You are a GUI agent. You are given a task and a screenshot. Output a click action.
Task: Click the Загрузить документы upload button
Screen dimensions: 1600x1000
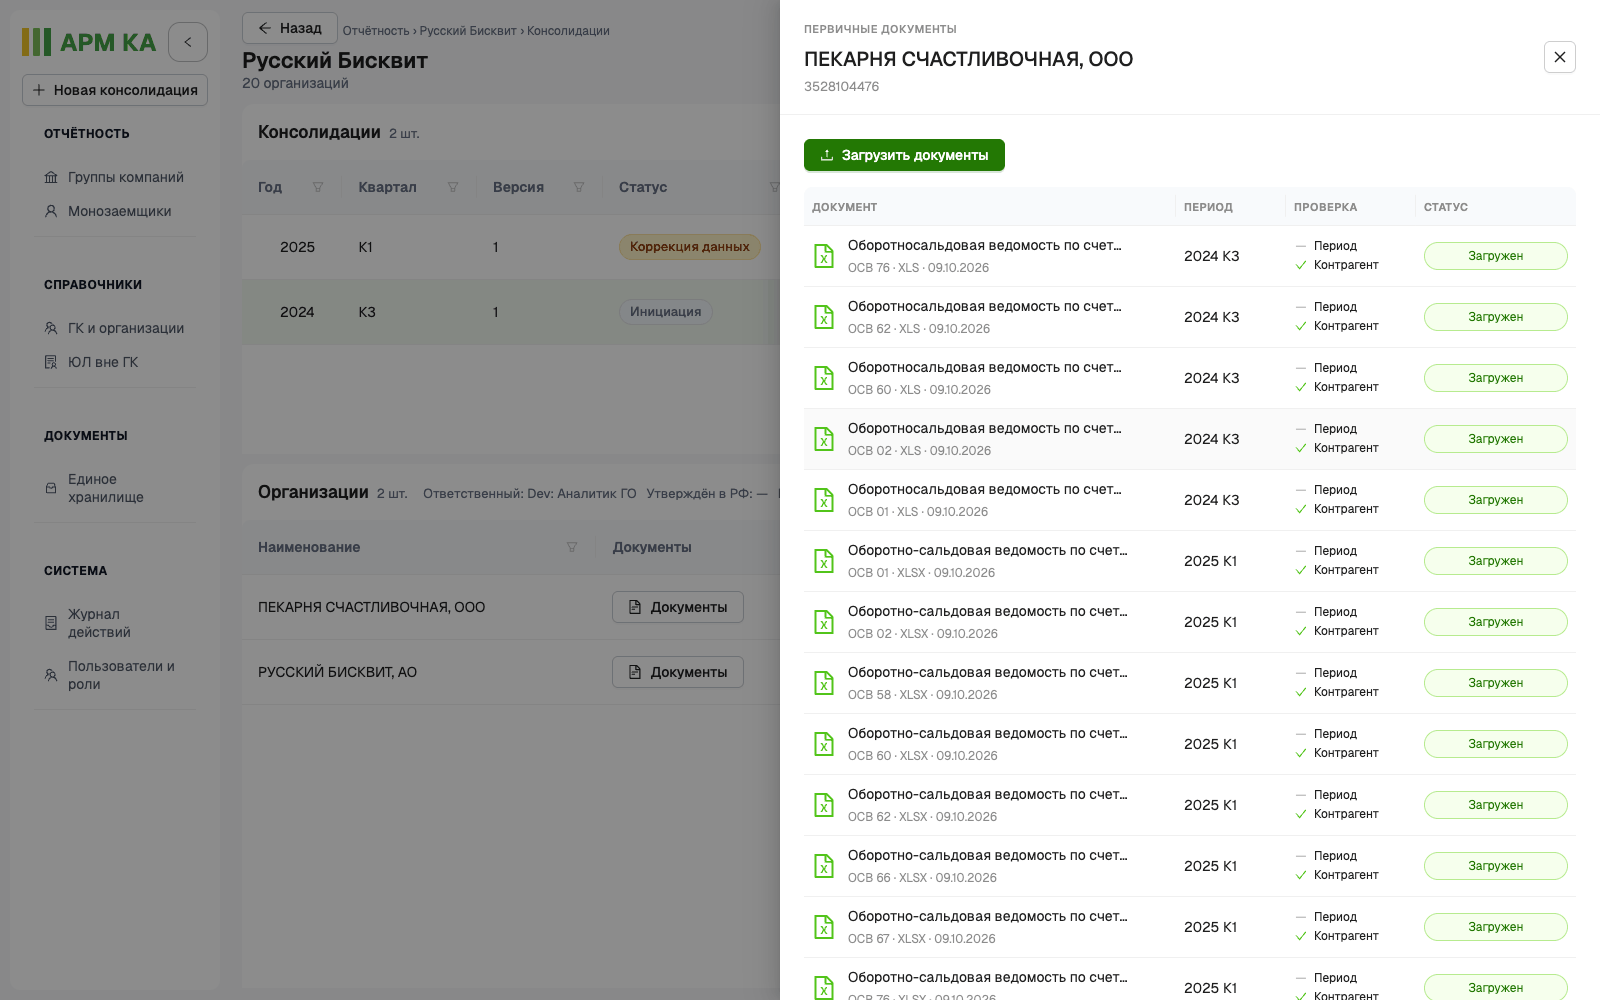(904, 155)
